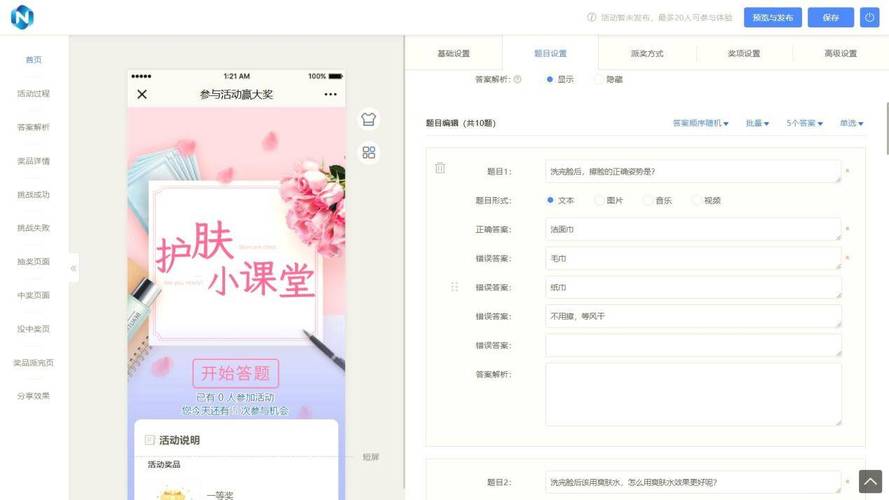Select 首页 in left sidebar
Viewport: 889px width, 500px height.
pyautogui.click(x=33, y=60)
